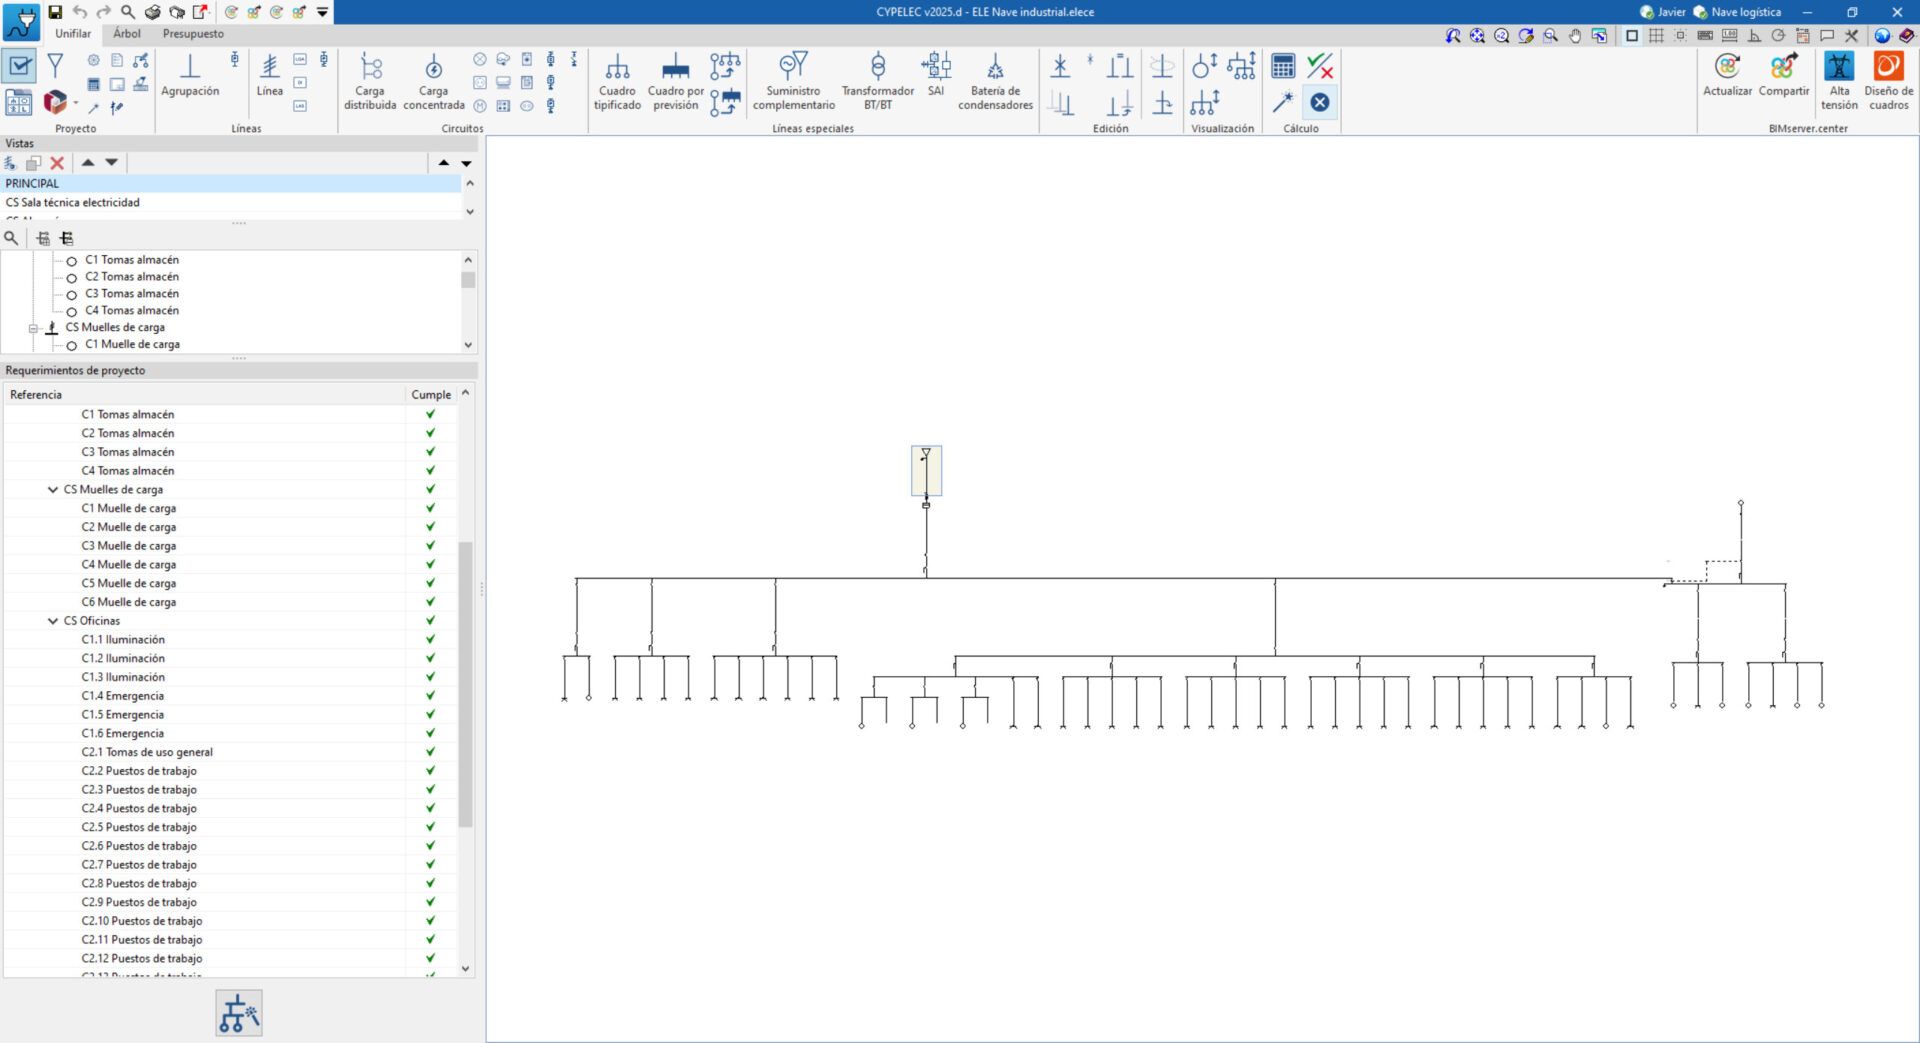Click the Cuadro tipificado icon
Image resolution: width=1920 pixels, height=1043 pixels.
(617, 80)
